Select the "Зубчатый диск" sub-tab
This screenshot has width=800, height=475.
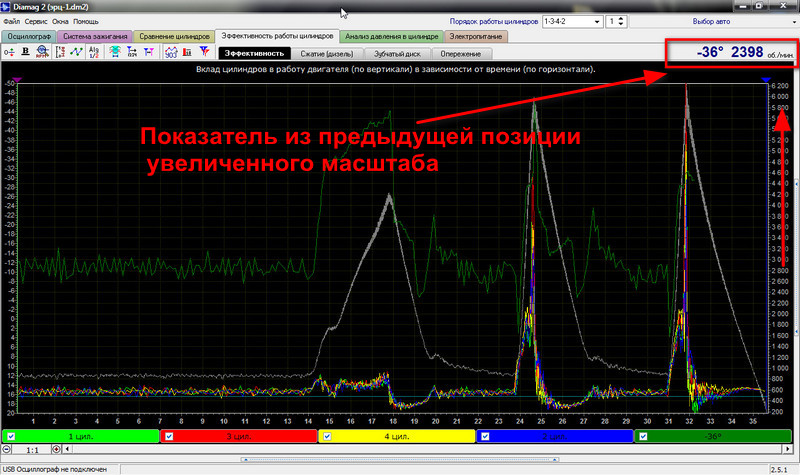pos(397,54)
